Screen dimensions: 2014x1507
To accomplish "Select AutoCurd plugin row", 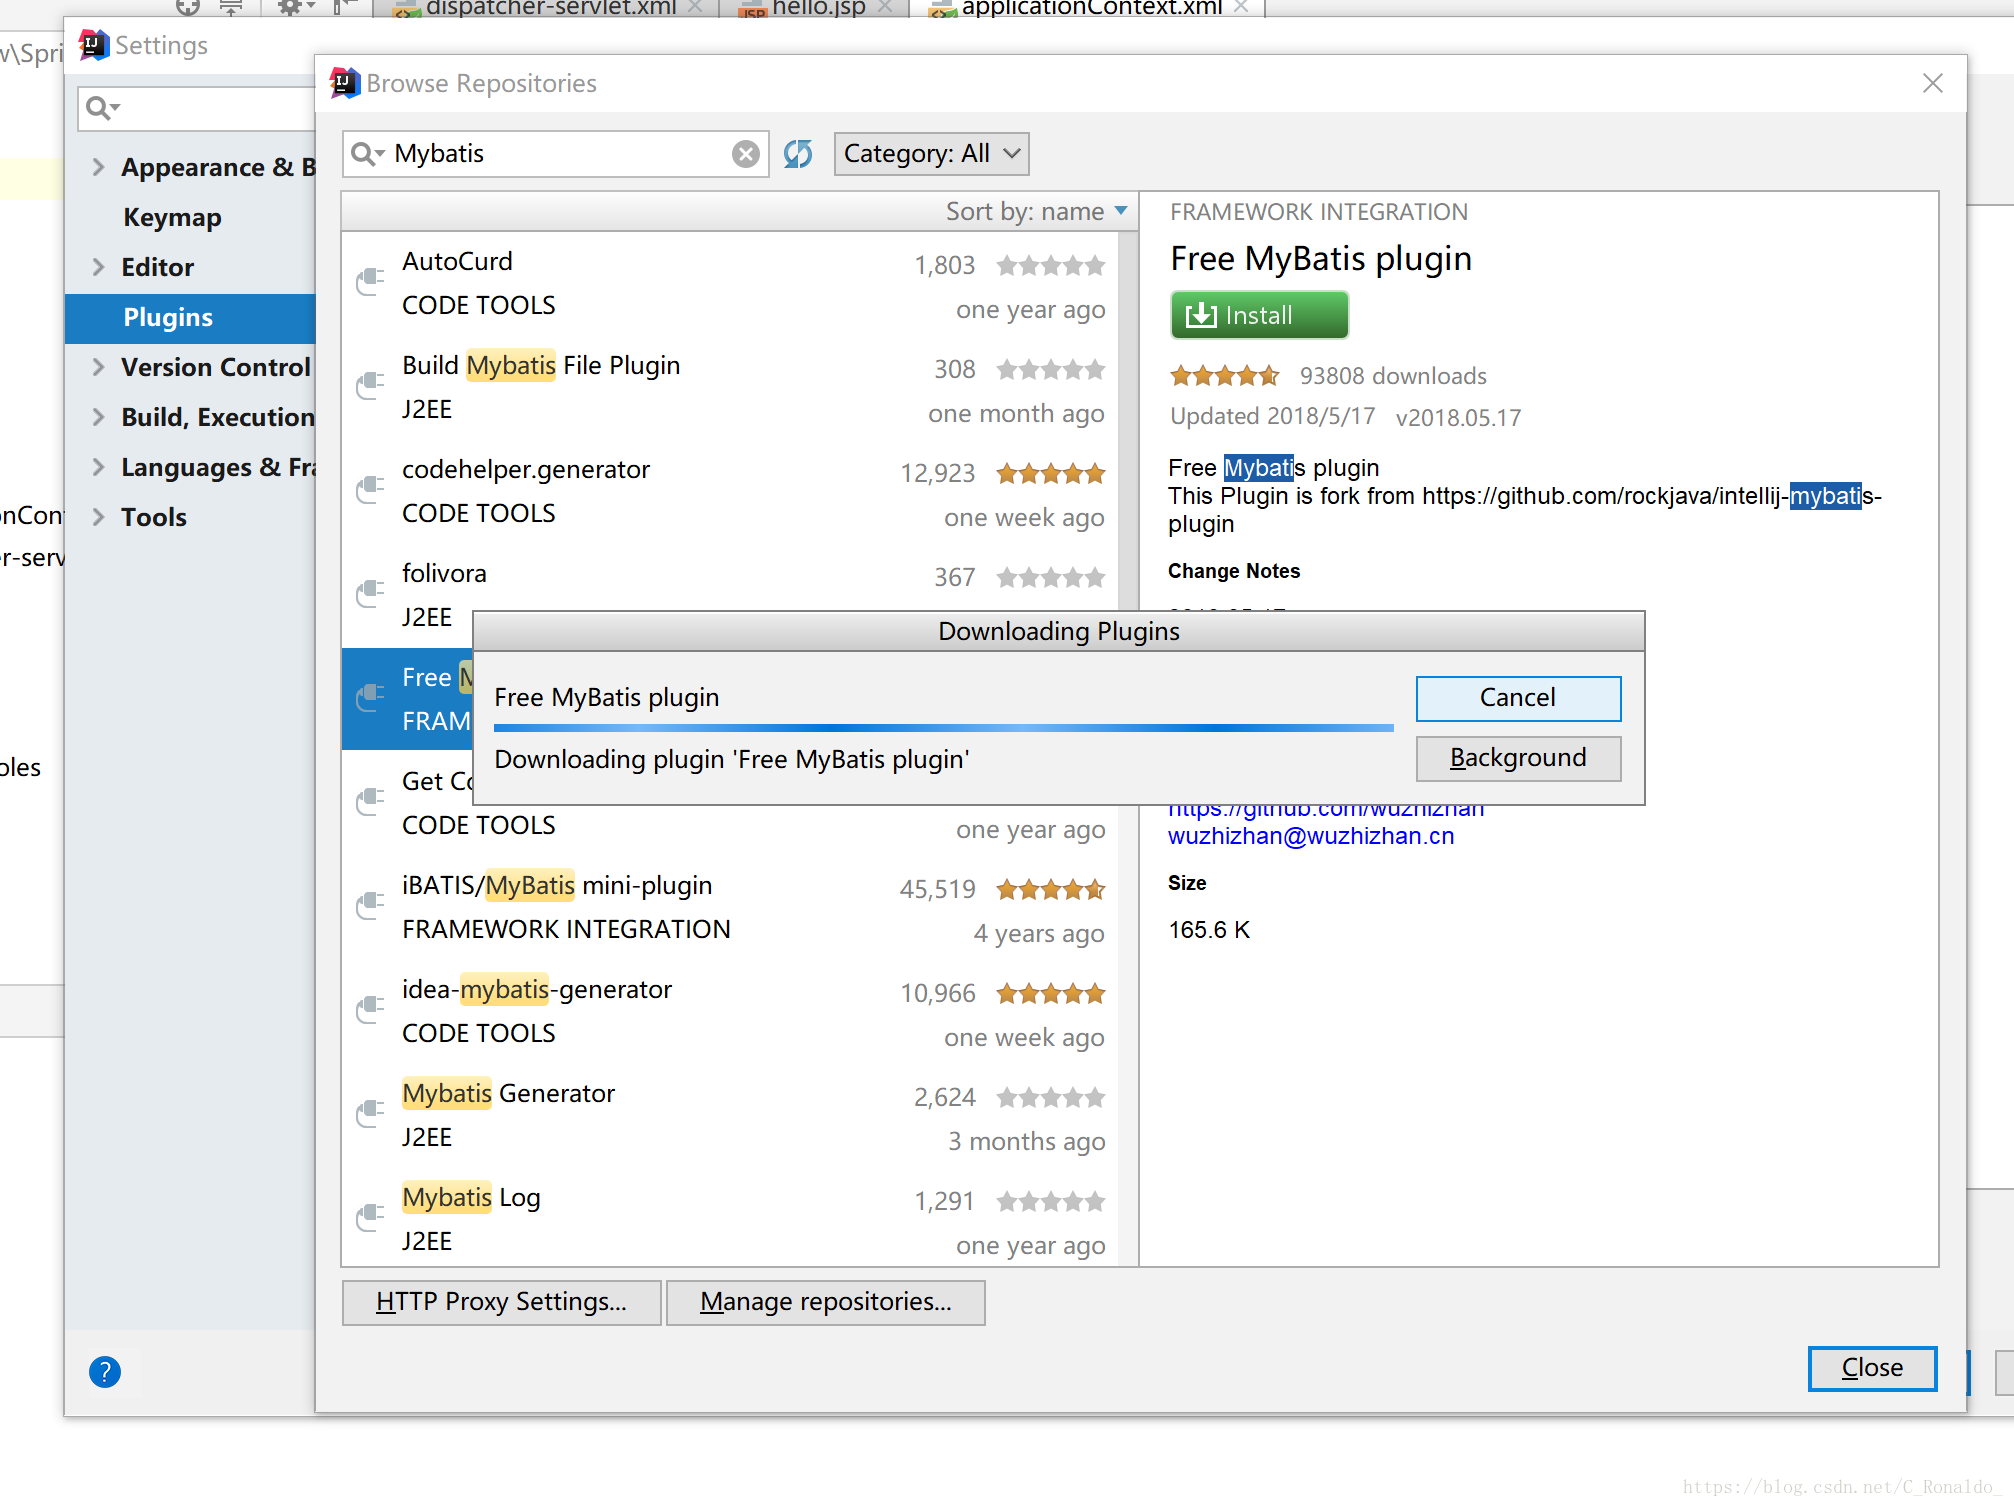I will click(730, 284).
